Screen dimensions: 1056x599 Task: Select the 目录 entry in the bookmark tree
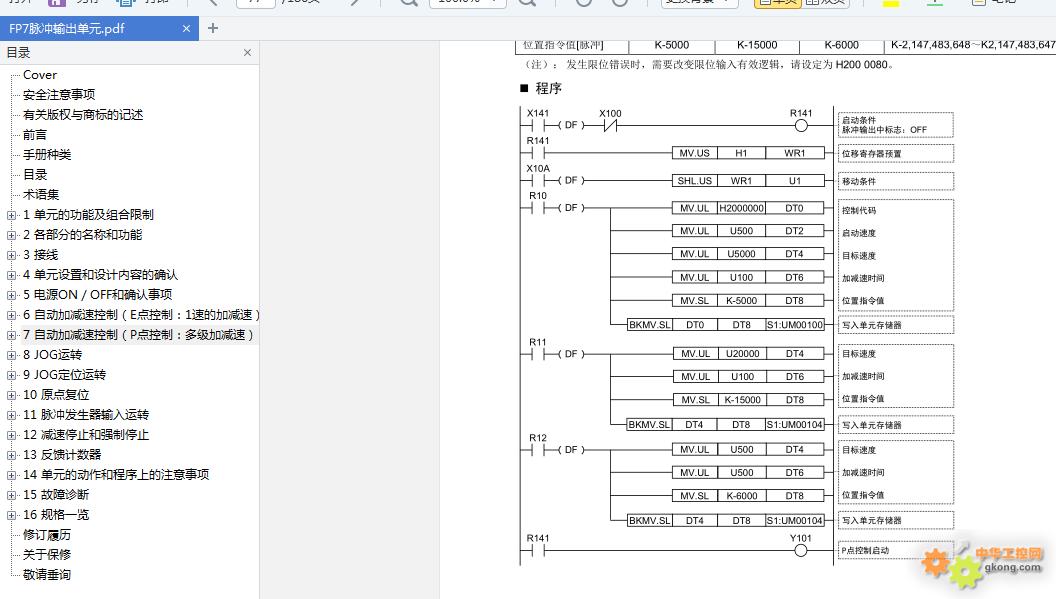tap(35, 175)
